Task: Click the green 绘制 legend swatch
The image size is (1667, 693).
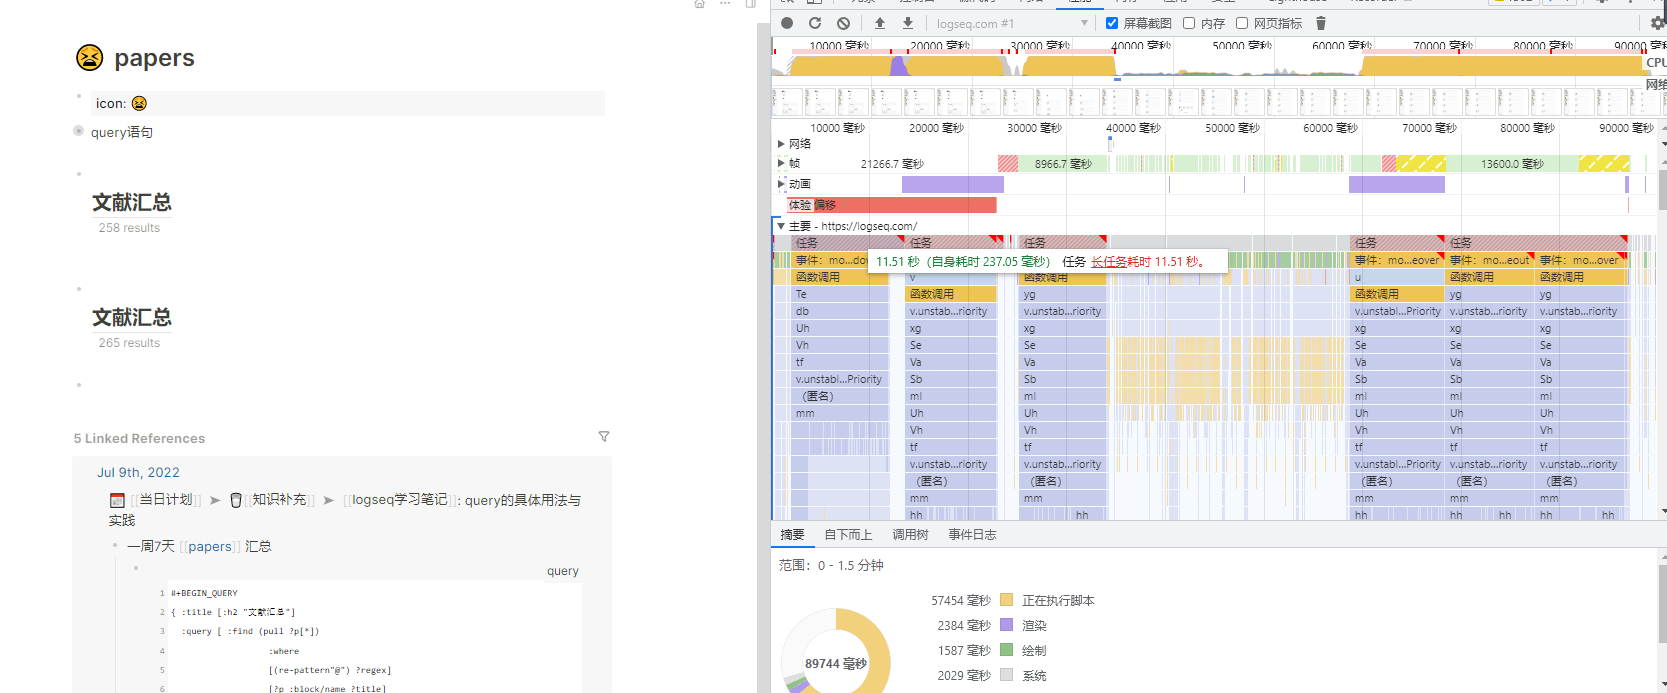Action: [x=1006, y=650]
